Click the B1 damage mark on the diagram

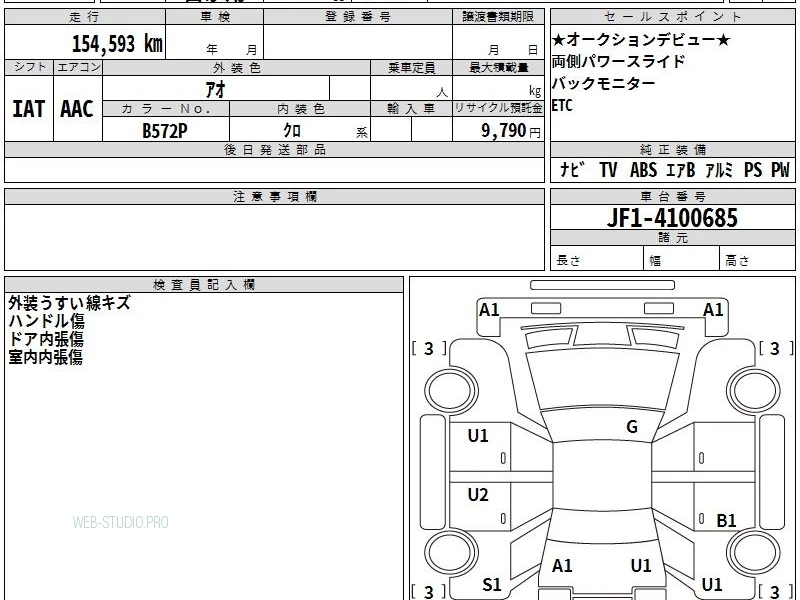[x=726, y=520]
